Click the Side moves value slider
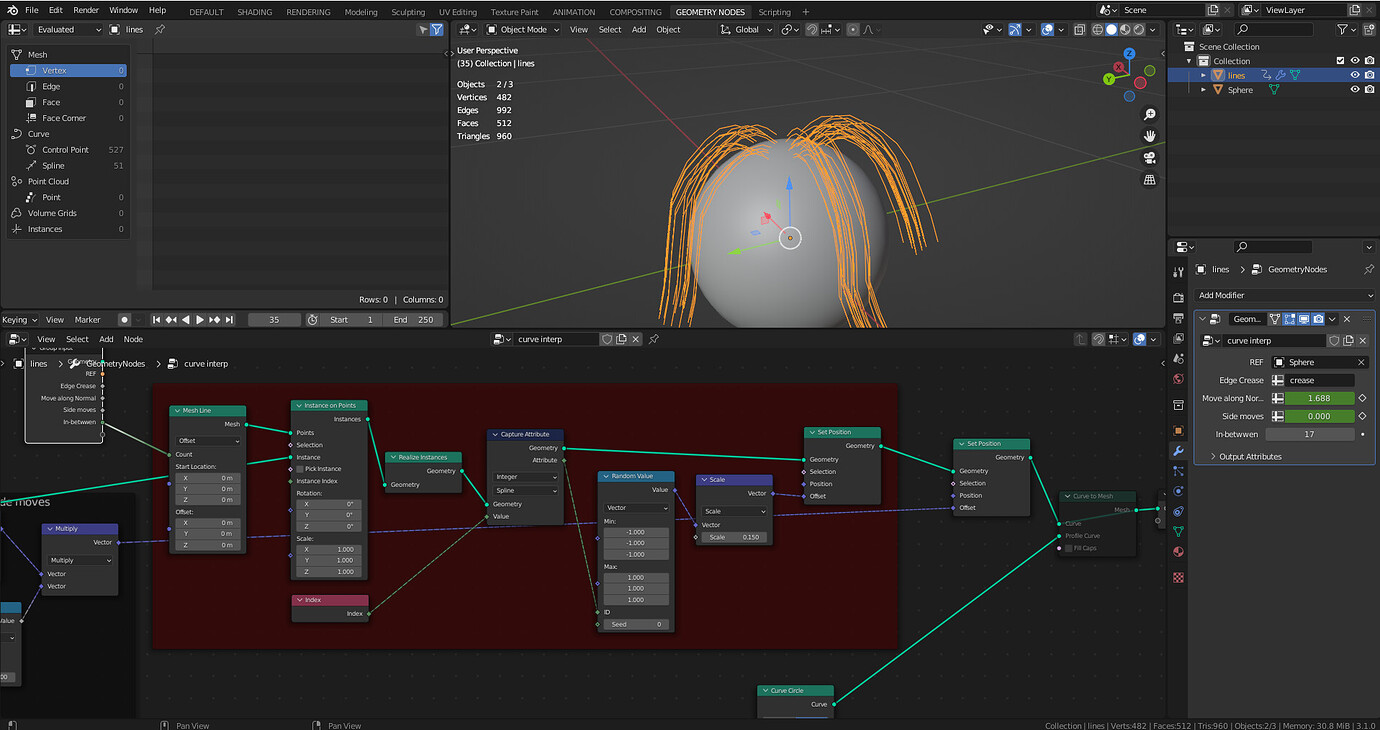Screen dimensions: 1380x730 [x=1318, y=416]
